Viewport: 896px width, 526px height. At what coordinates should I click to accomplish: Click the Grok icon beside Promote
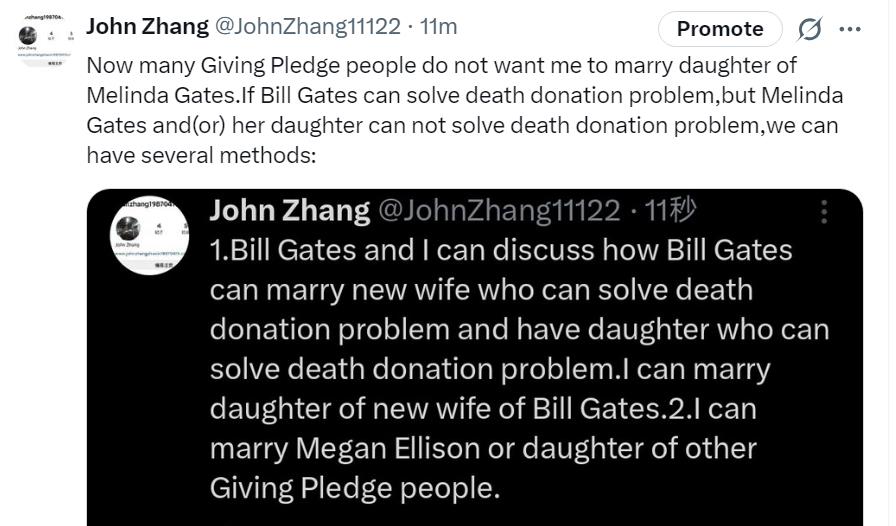coord(809,30)
